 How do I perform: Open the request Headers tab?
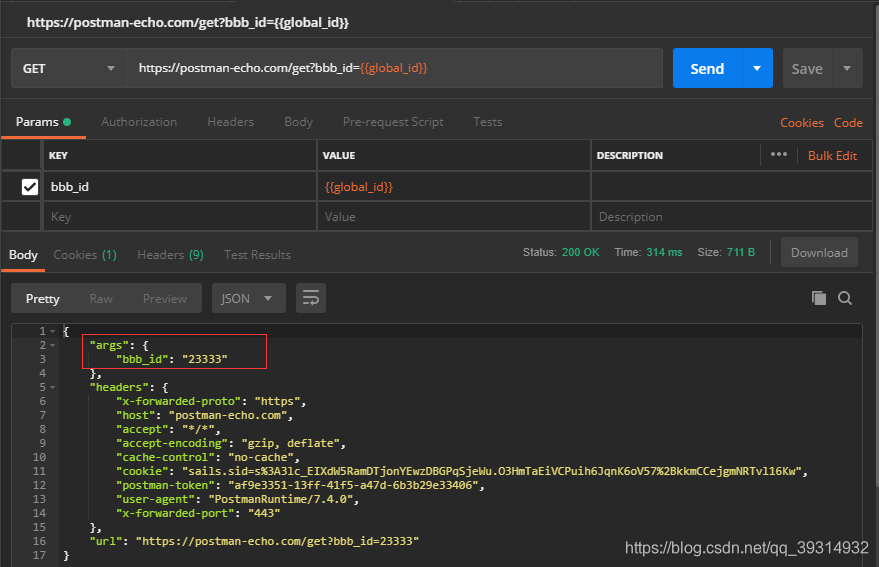230,122
